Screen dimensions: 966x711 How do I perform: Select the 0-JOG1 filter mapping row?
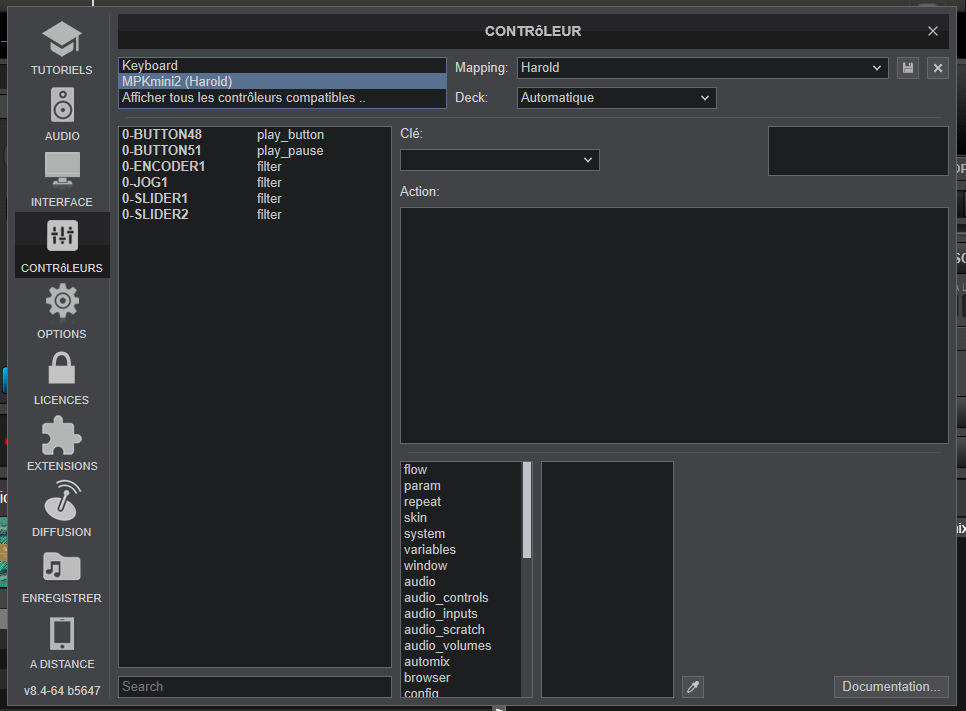click(254, 182)
